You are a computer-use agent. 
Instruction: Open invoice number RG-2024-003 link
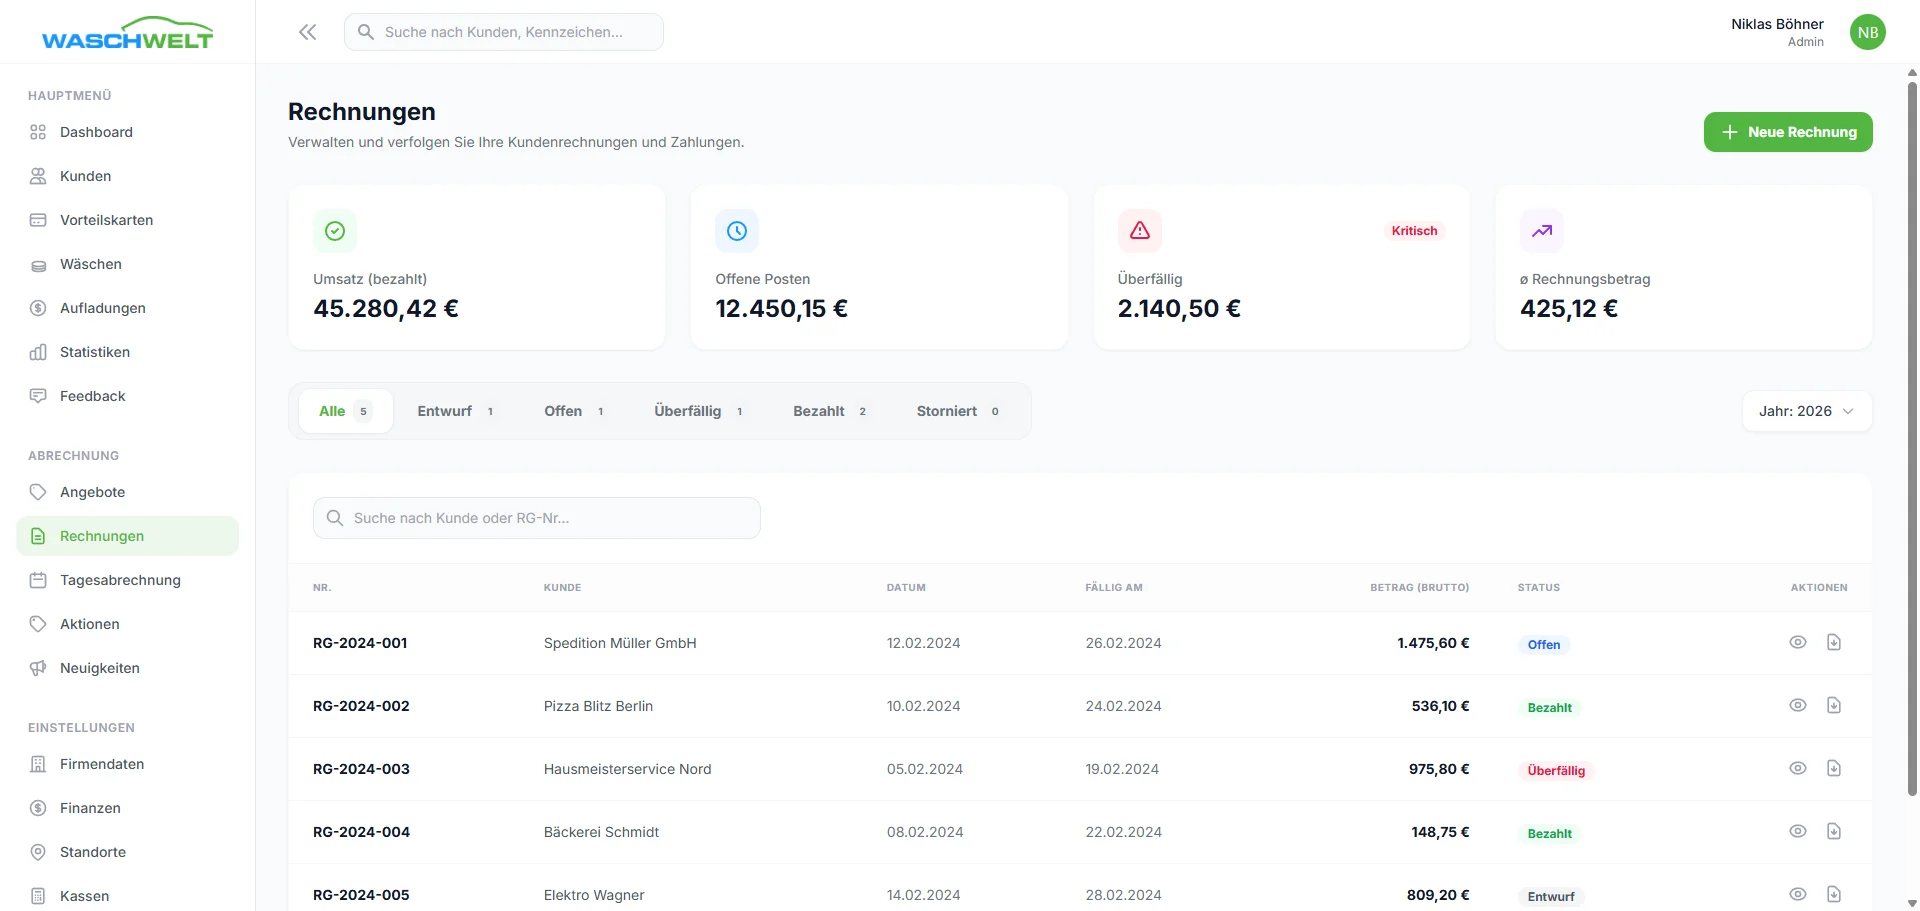tap(361, 769)
